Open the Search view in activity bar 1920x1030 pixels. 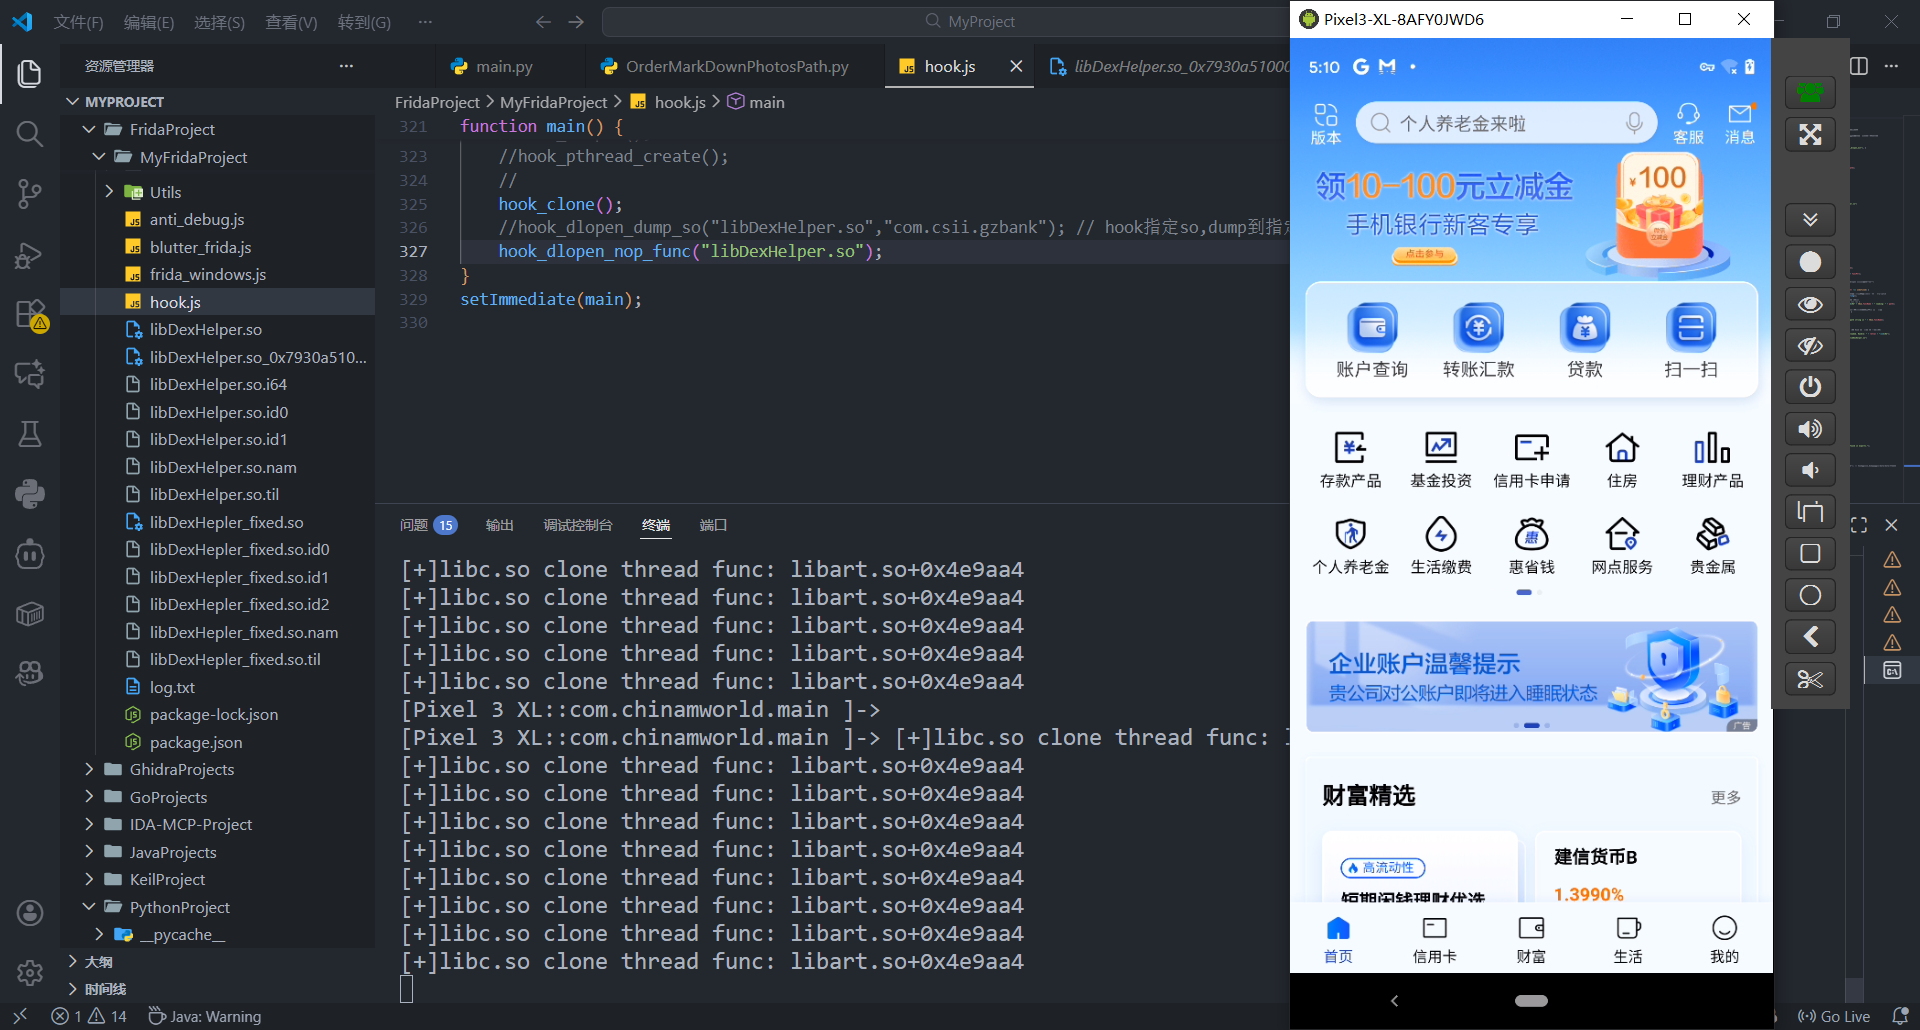pyautogui.click(x=30, y=134)
